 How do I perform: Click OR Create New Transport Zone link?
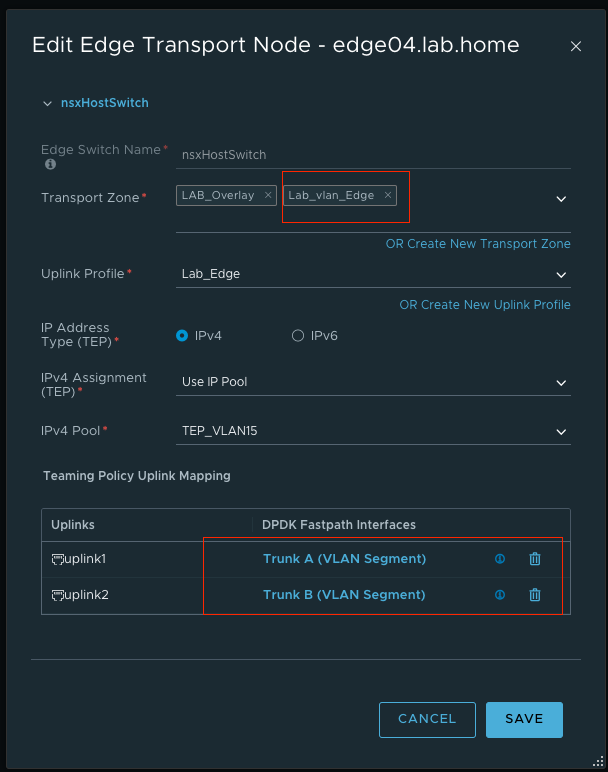pos(478,244)
